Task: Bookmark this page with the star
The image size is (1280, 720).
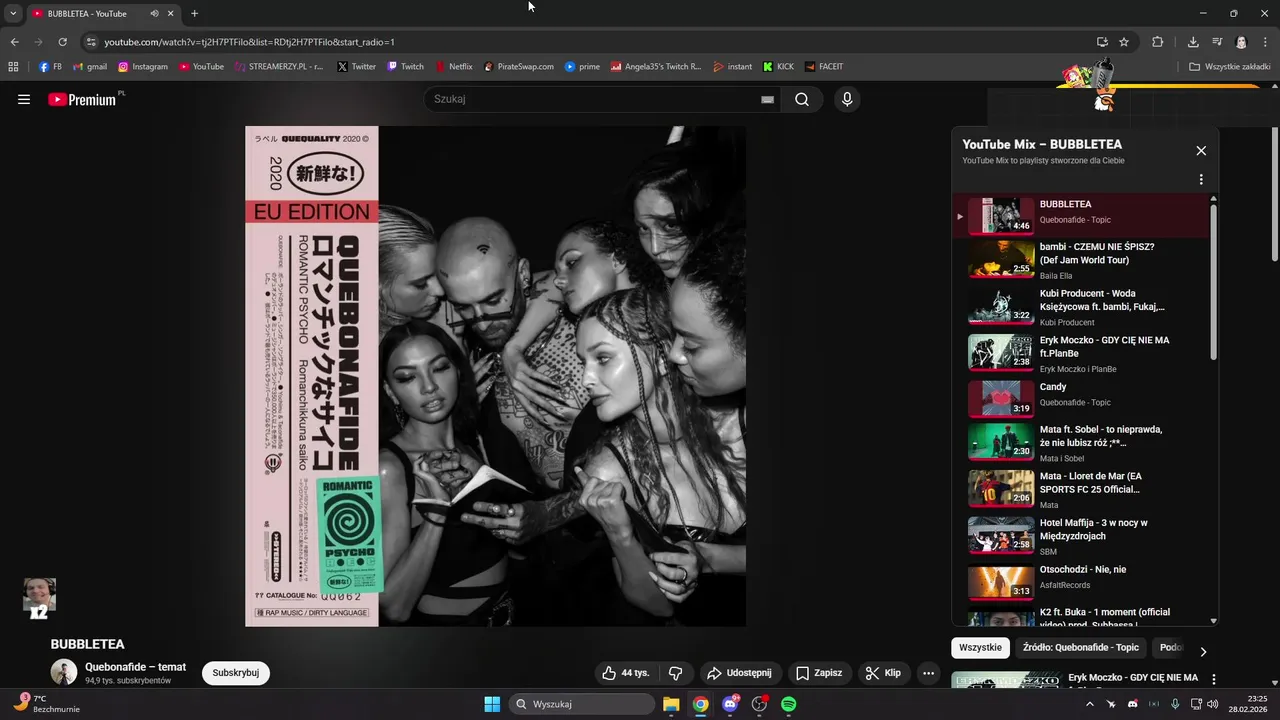Action: 1124,42
